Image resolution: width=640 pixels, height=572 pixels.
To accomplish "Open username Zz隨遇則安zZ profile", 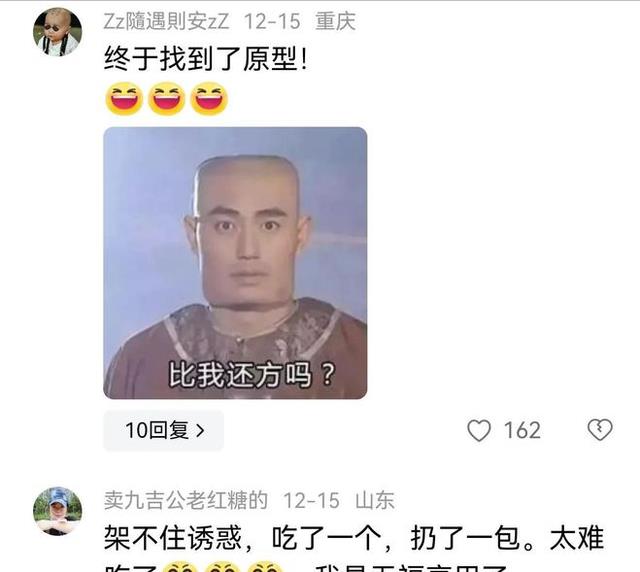I will click(166, 22).
